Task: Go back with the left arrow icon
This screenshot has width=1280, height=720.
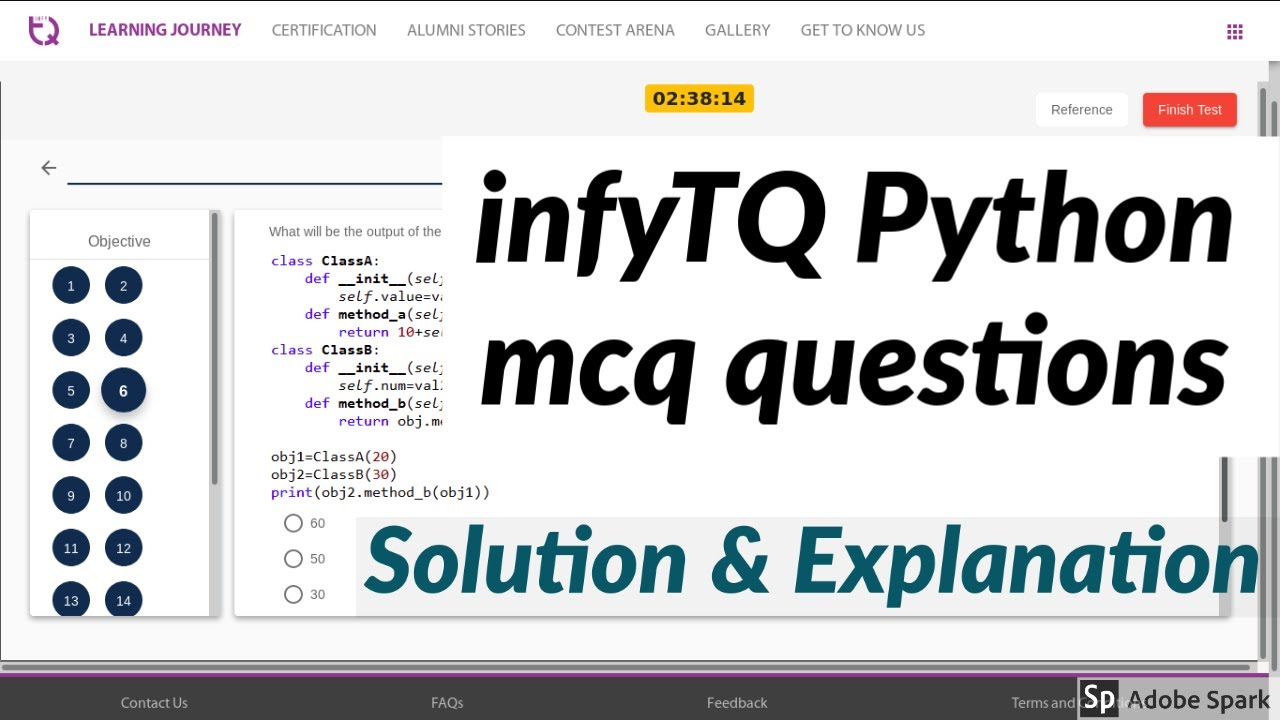Action: click(48, 168)
